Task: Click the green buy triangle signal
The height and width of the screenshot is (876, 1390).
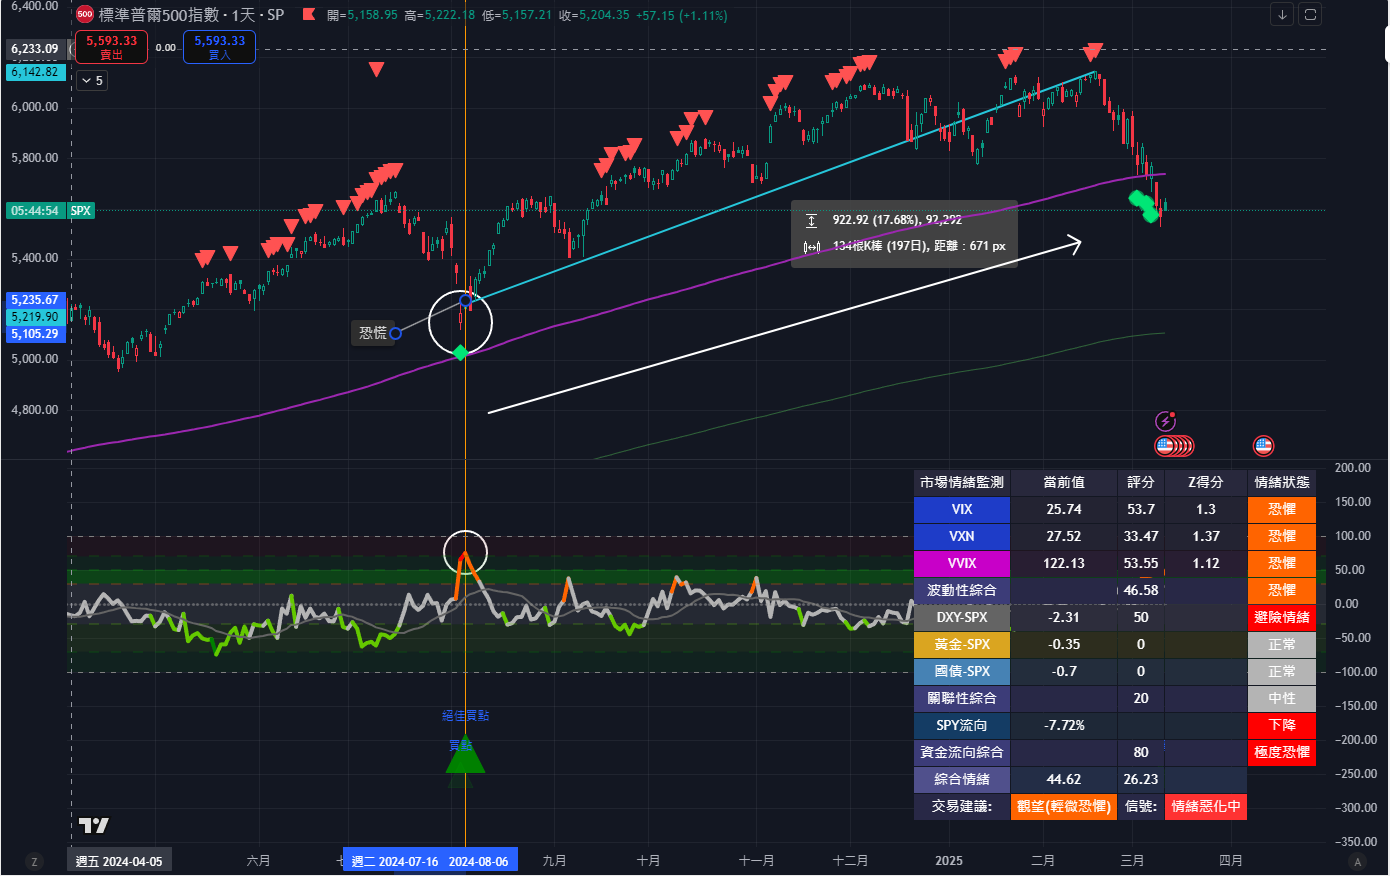Action: tap(464, 756)
